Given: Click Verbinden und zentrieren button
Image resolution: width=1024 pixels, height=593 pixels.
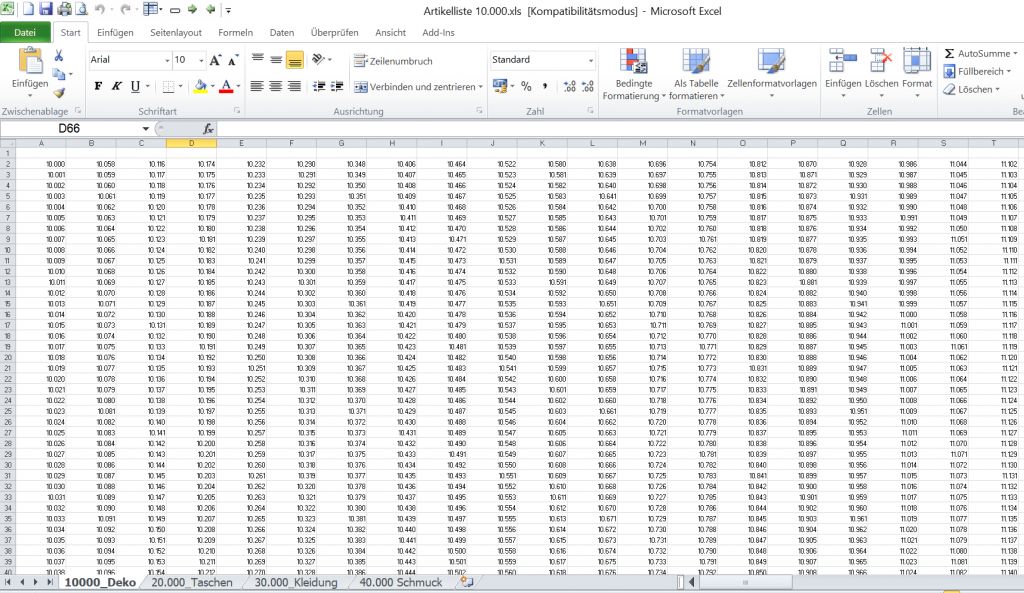Looking at the screenshot, I should [414, 87].
